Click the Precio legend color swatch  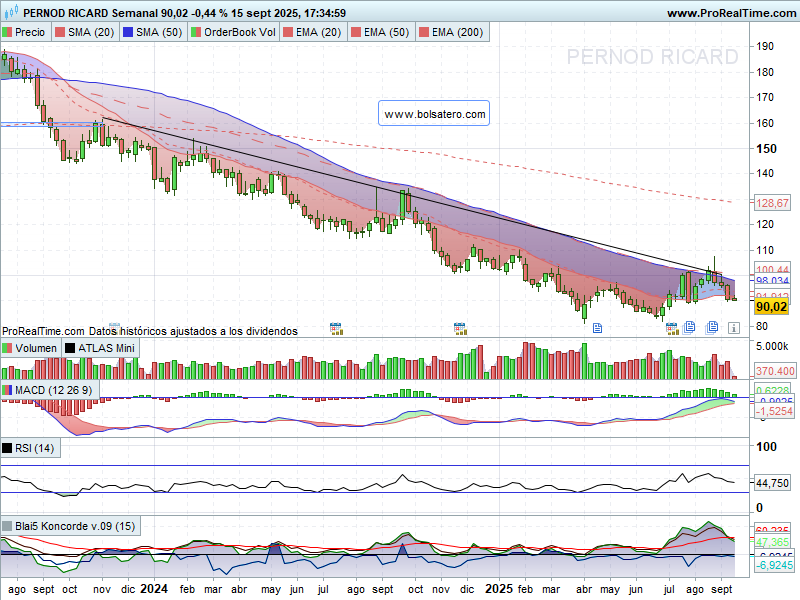7,32
